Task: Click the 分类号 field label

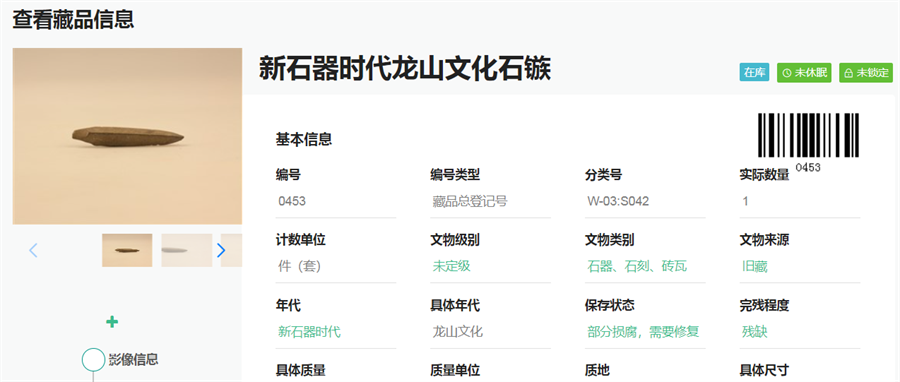Action: [603, 175]
